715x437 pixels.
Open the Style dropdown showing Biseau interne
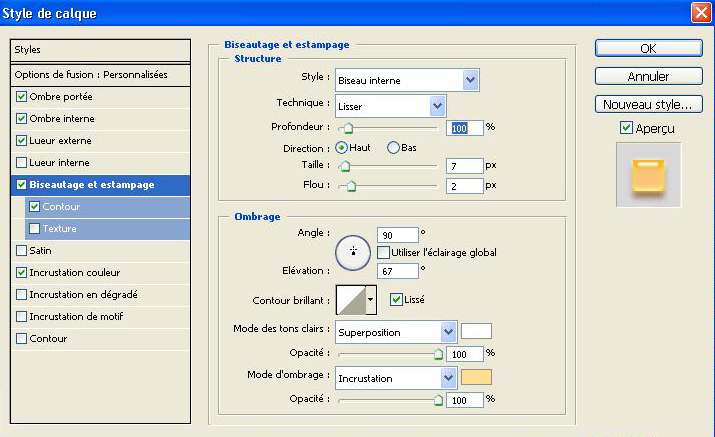tap(407, 80)
